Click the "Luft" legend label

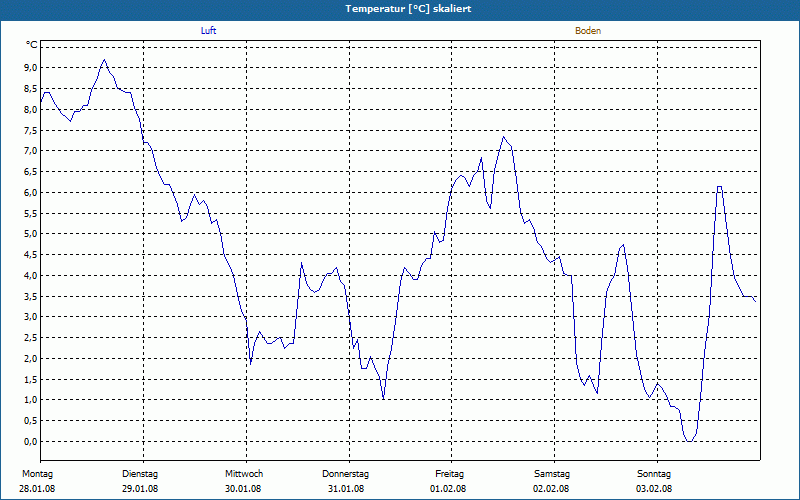click(208, 31)
